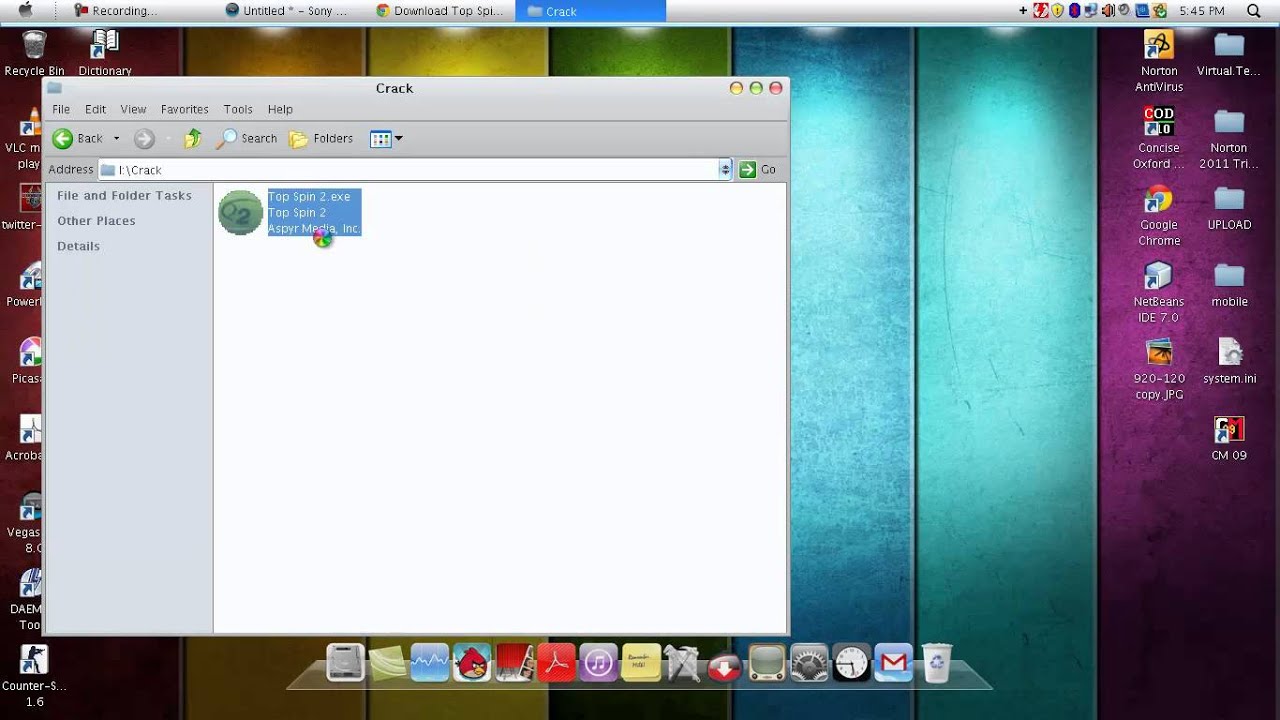Viewport: 1280px width, 720px height.
Task: Click the Go button
Action: coord(758,169)
